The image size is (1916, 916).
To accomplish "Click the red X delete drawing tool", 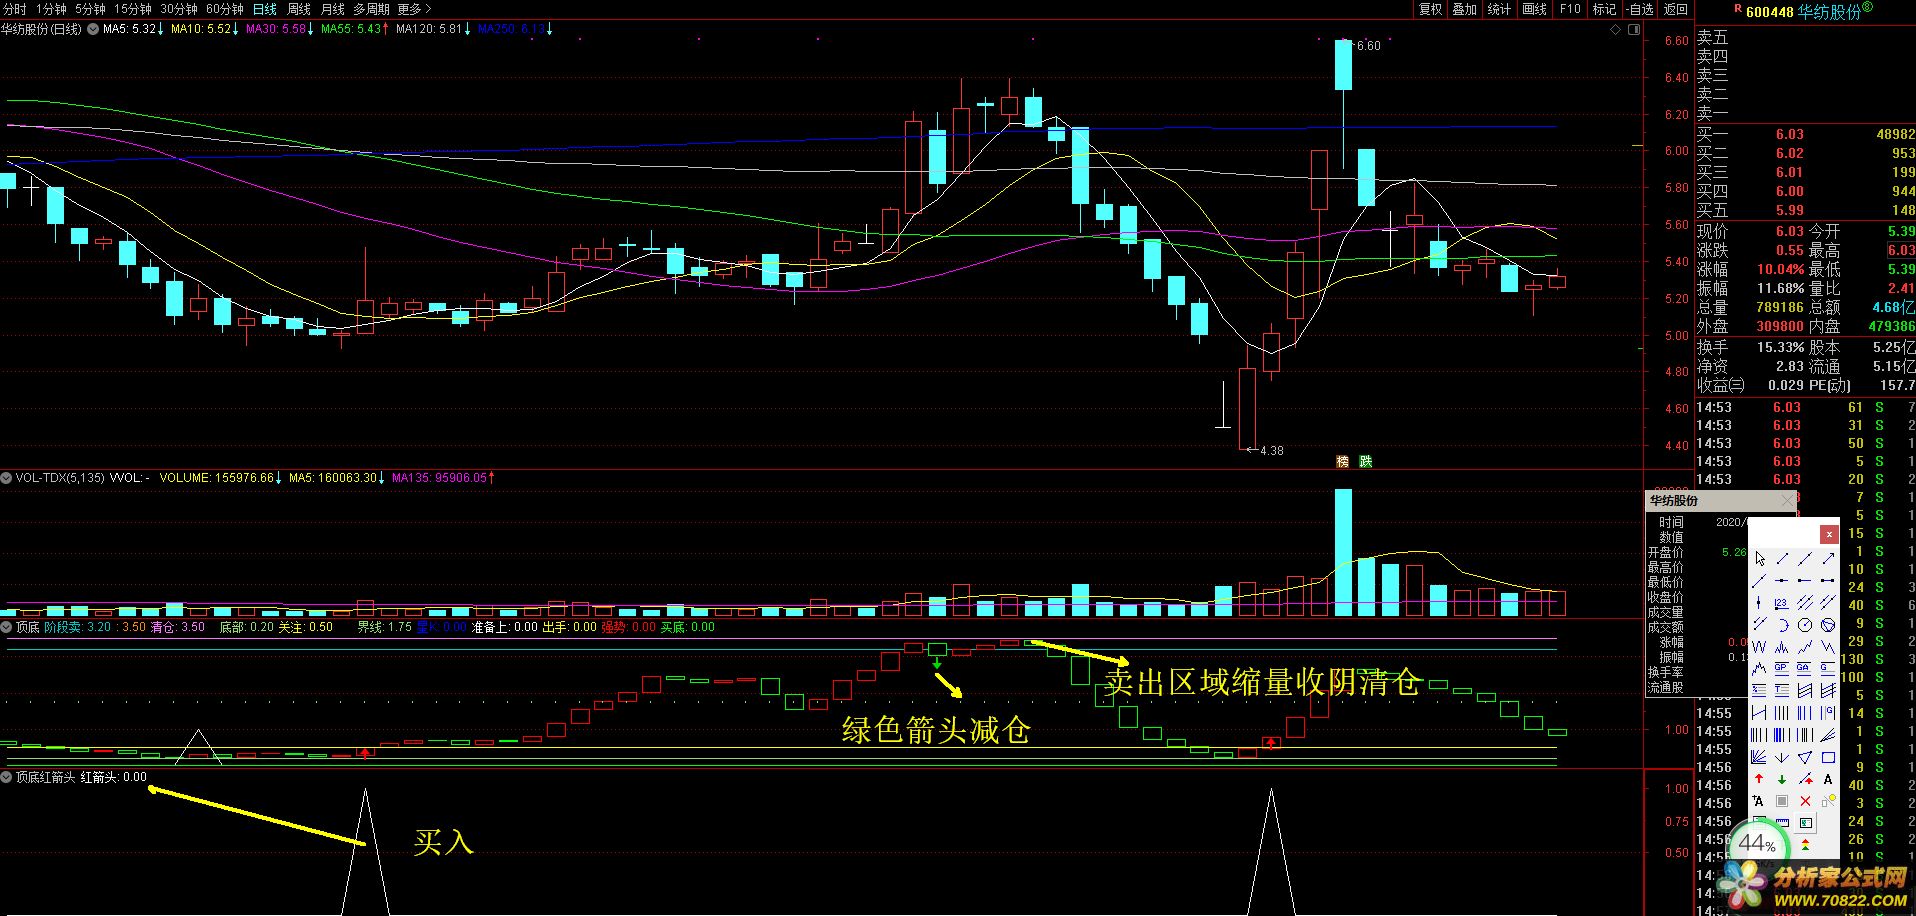I will pos(1805,801).
